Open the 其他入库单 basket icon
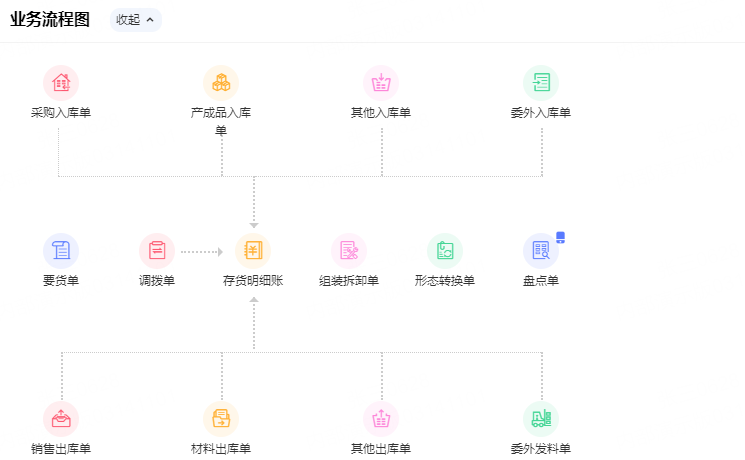Image resolution: width=745 pixels, height=460 pixels. point(381,83)
